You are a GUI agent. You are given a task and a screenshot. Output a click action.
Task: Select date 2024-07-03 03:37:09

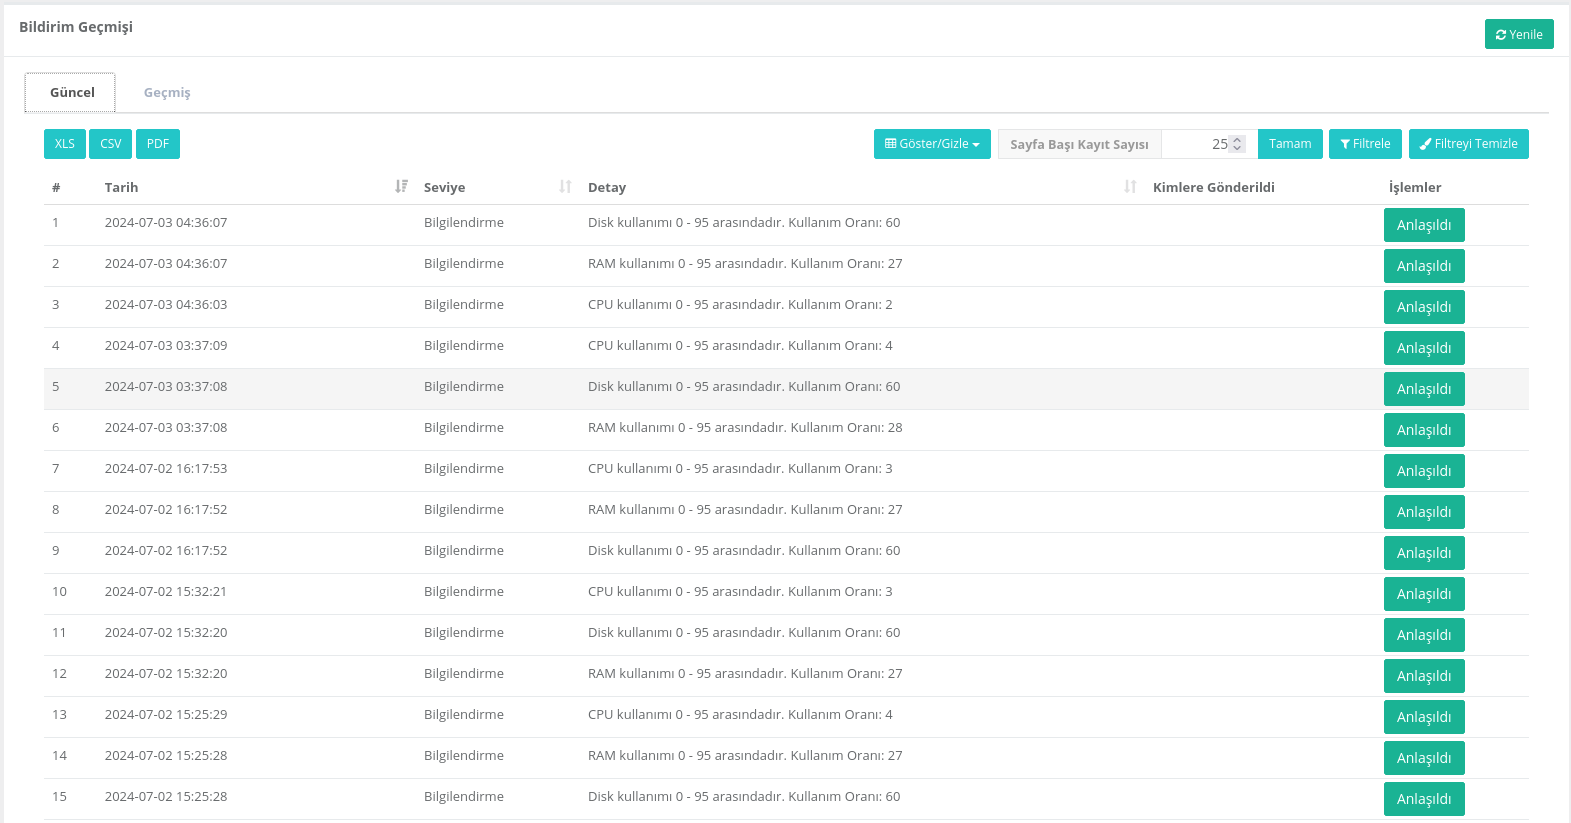point(166,346)
